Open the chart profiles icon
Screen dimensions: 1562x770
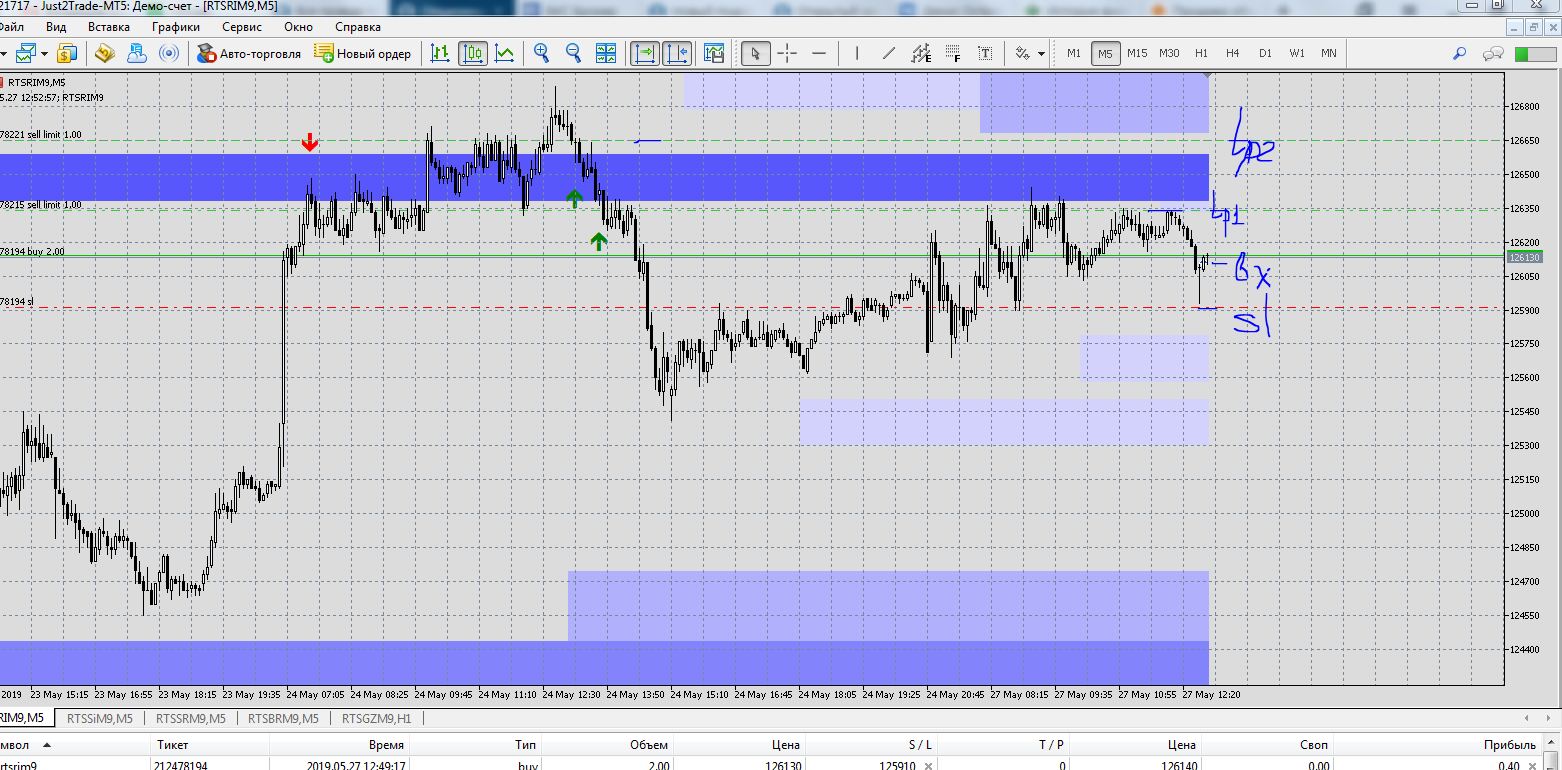pyautogui.click(x=67, y=53)
